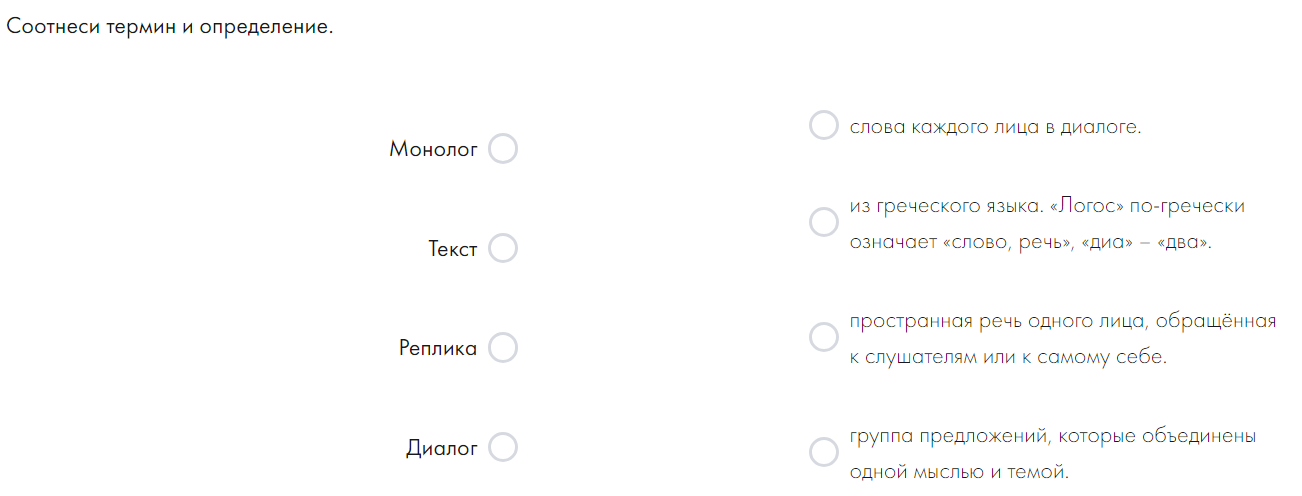Click the term label Текст

453,249
